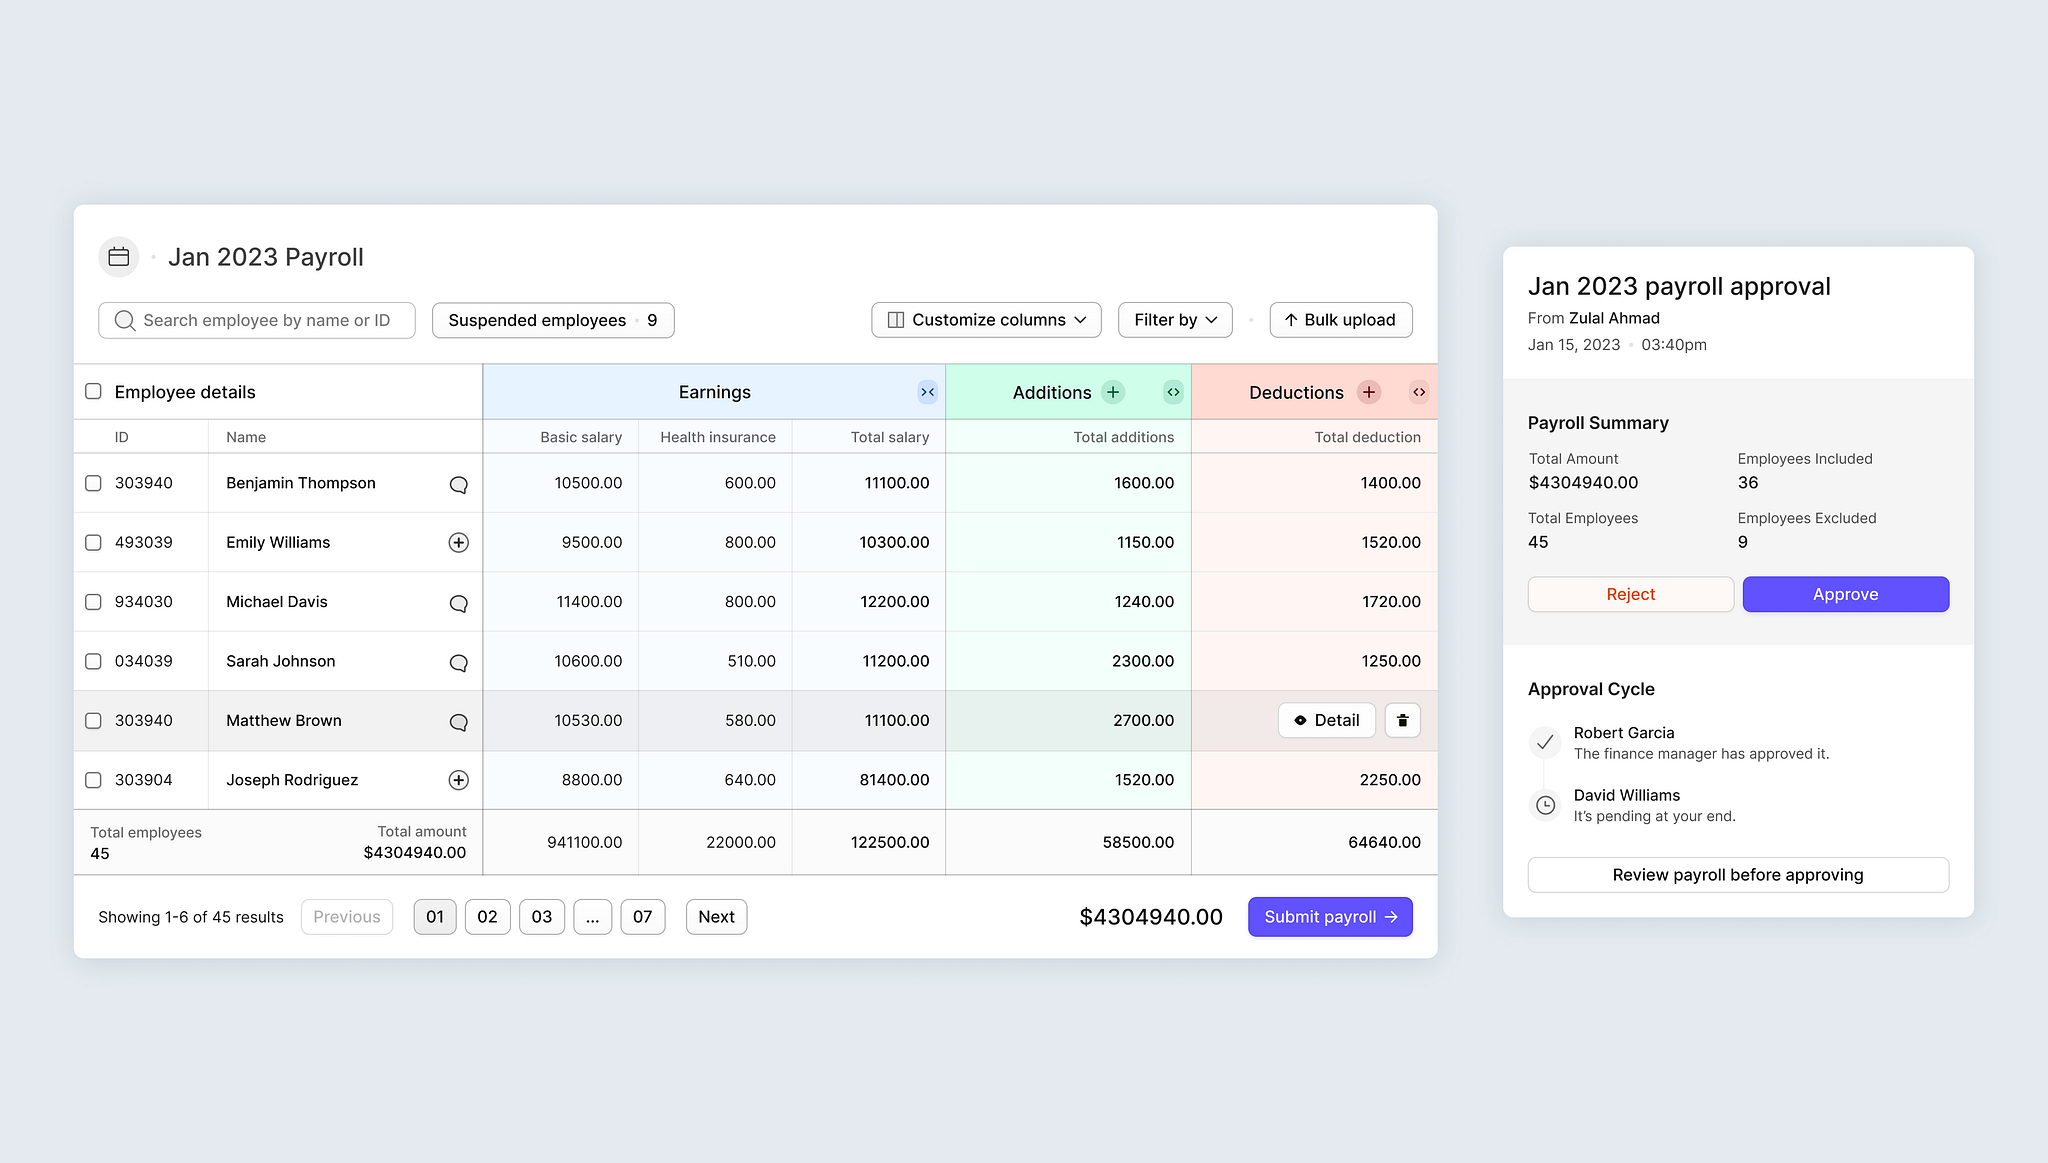This screenshot has height=1163, width=2048.
Task: Click the search employee input field
Action: click(256, 319)
